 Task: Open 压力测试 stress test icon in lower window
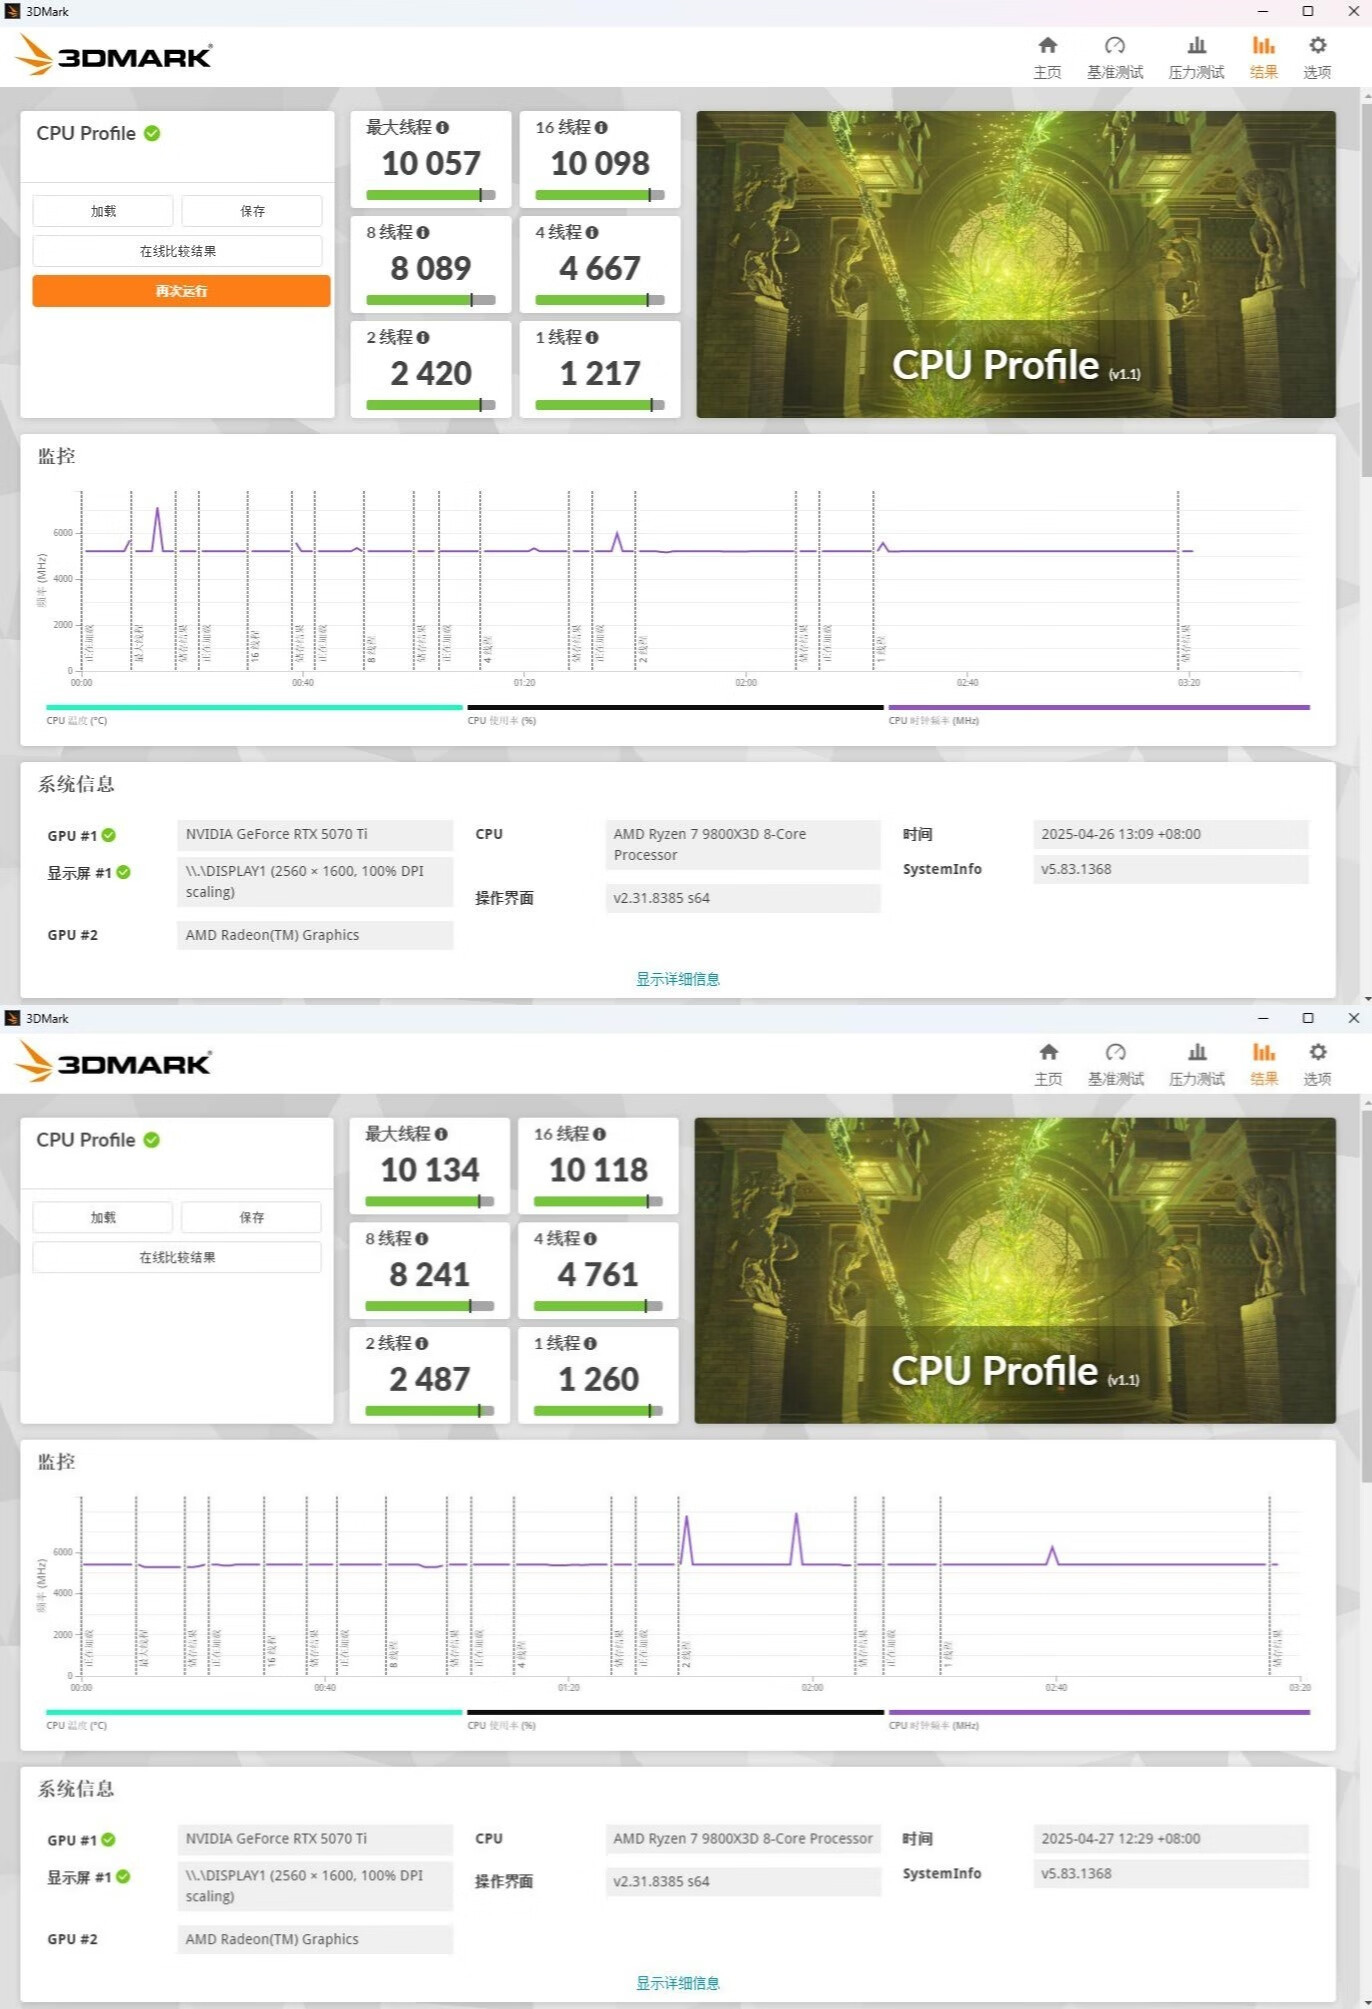[1196, 1053]
